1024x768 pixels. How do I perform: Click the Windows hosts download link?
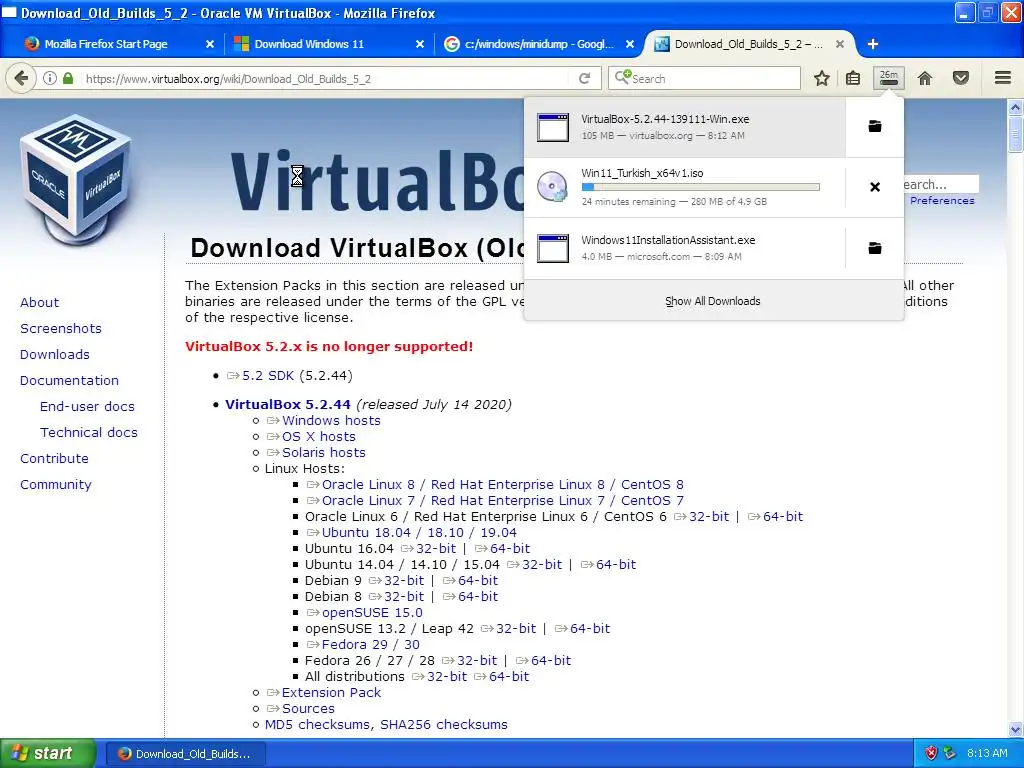click(x=331, y=421)
